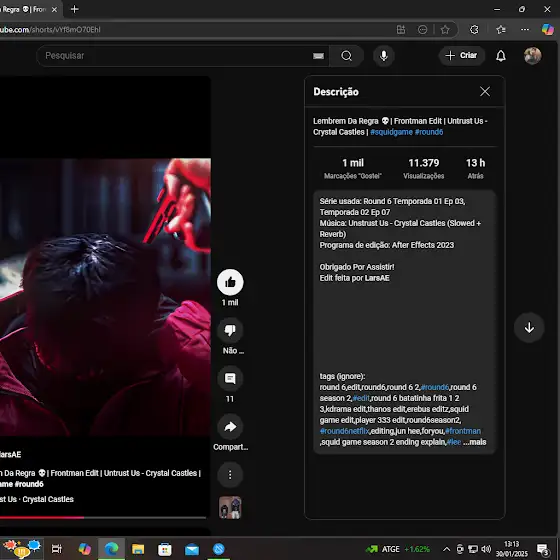This screenshot has width=560, height=560.
Task: Click the ATGE stock widget
Action: click(398, 549)
